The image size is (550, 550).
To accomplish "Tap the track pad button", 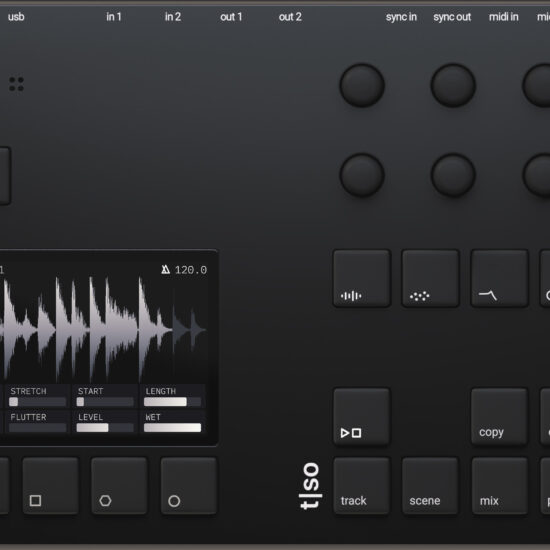I will tap(362, 485).
